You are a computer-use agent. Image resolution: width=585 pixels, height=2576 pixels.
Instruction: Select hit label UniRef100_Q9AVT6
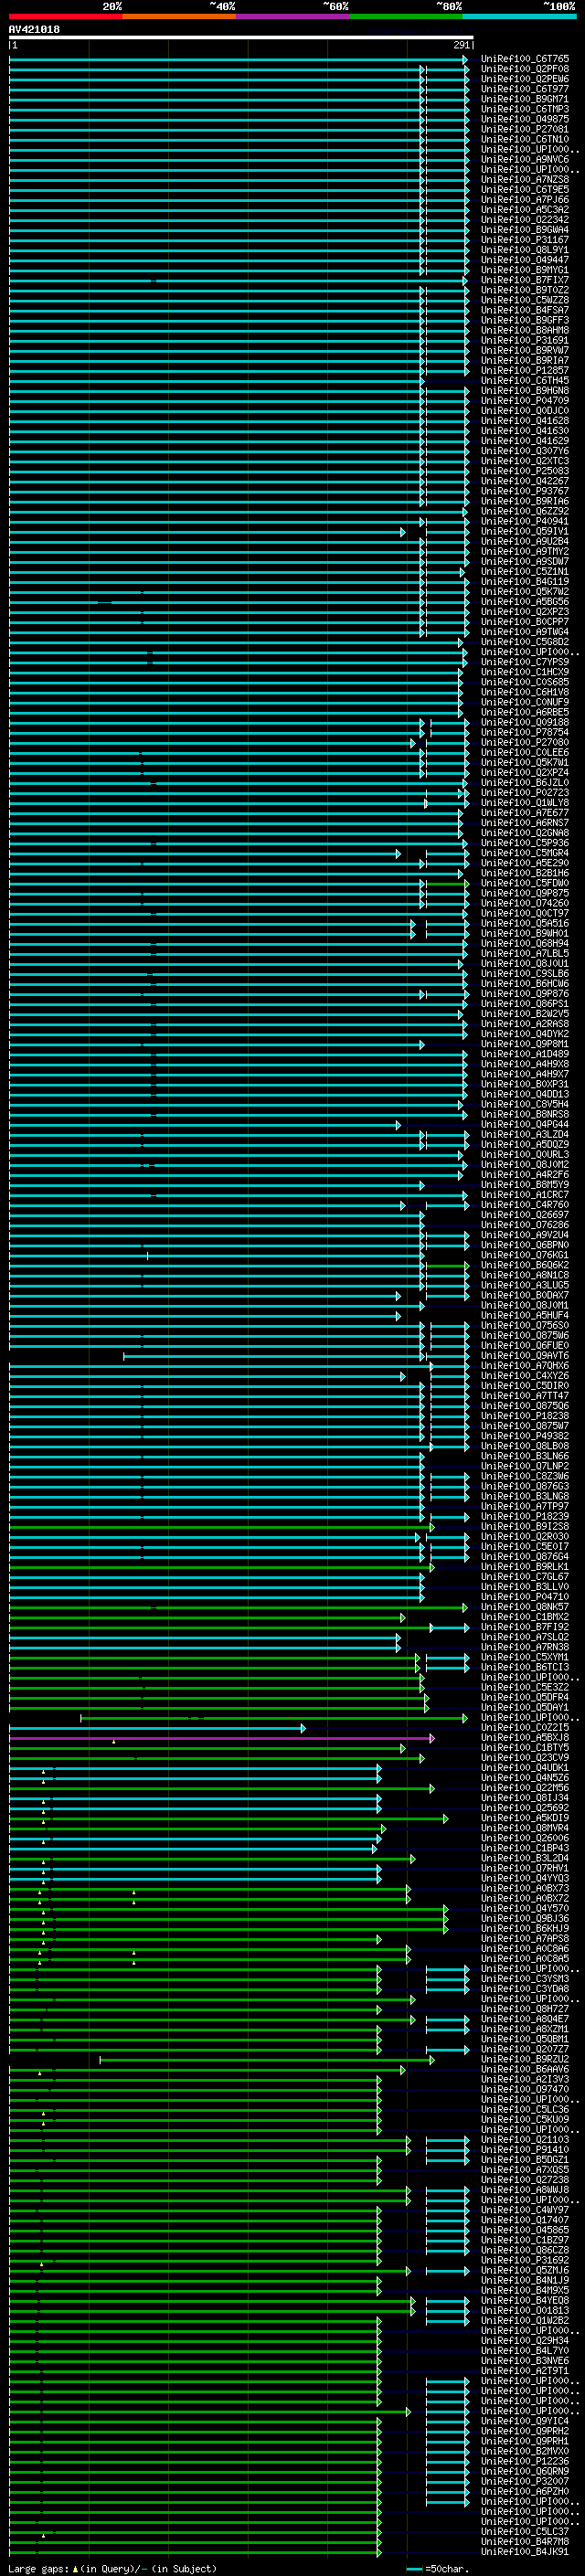pyautogui.click(x=525, y=1356)
